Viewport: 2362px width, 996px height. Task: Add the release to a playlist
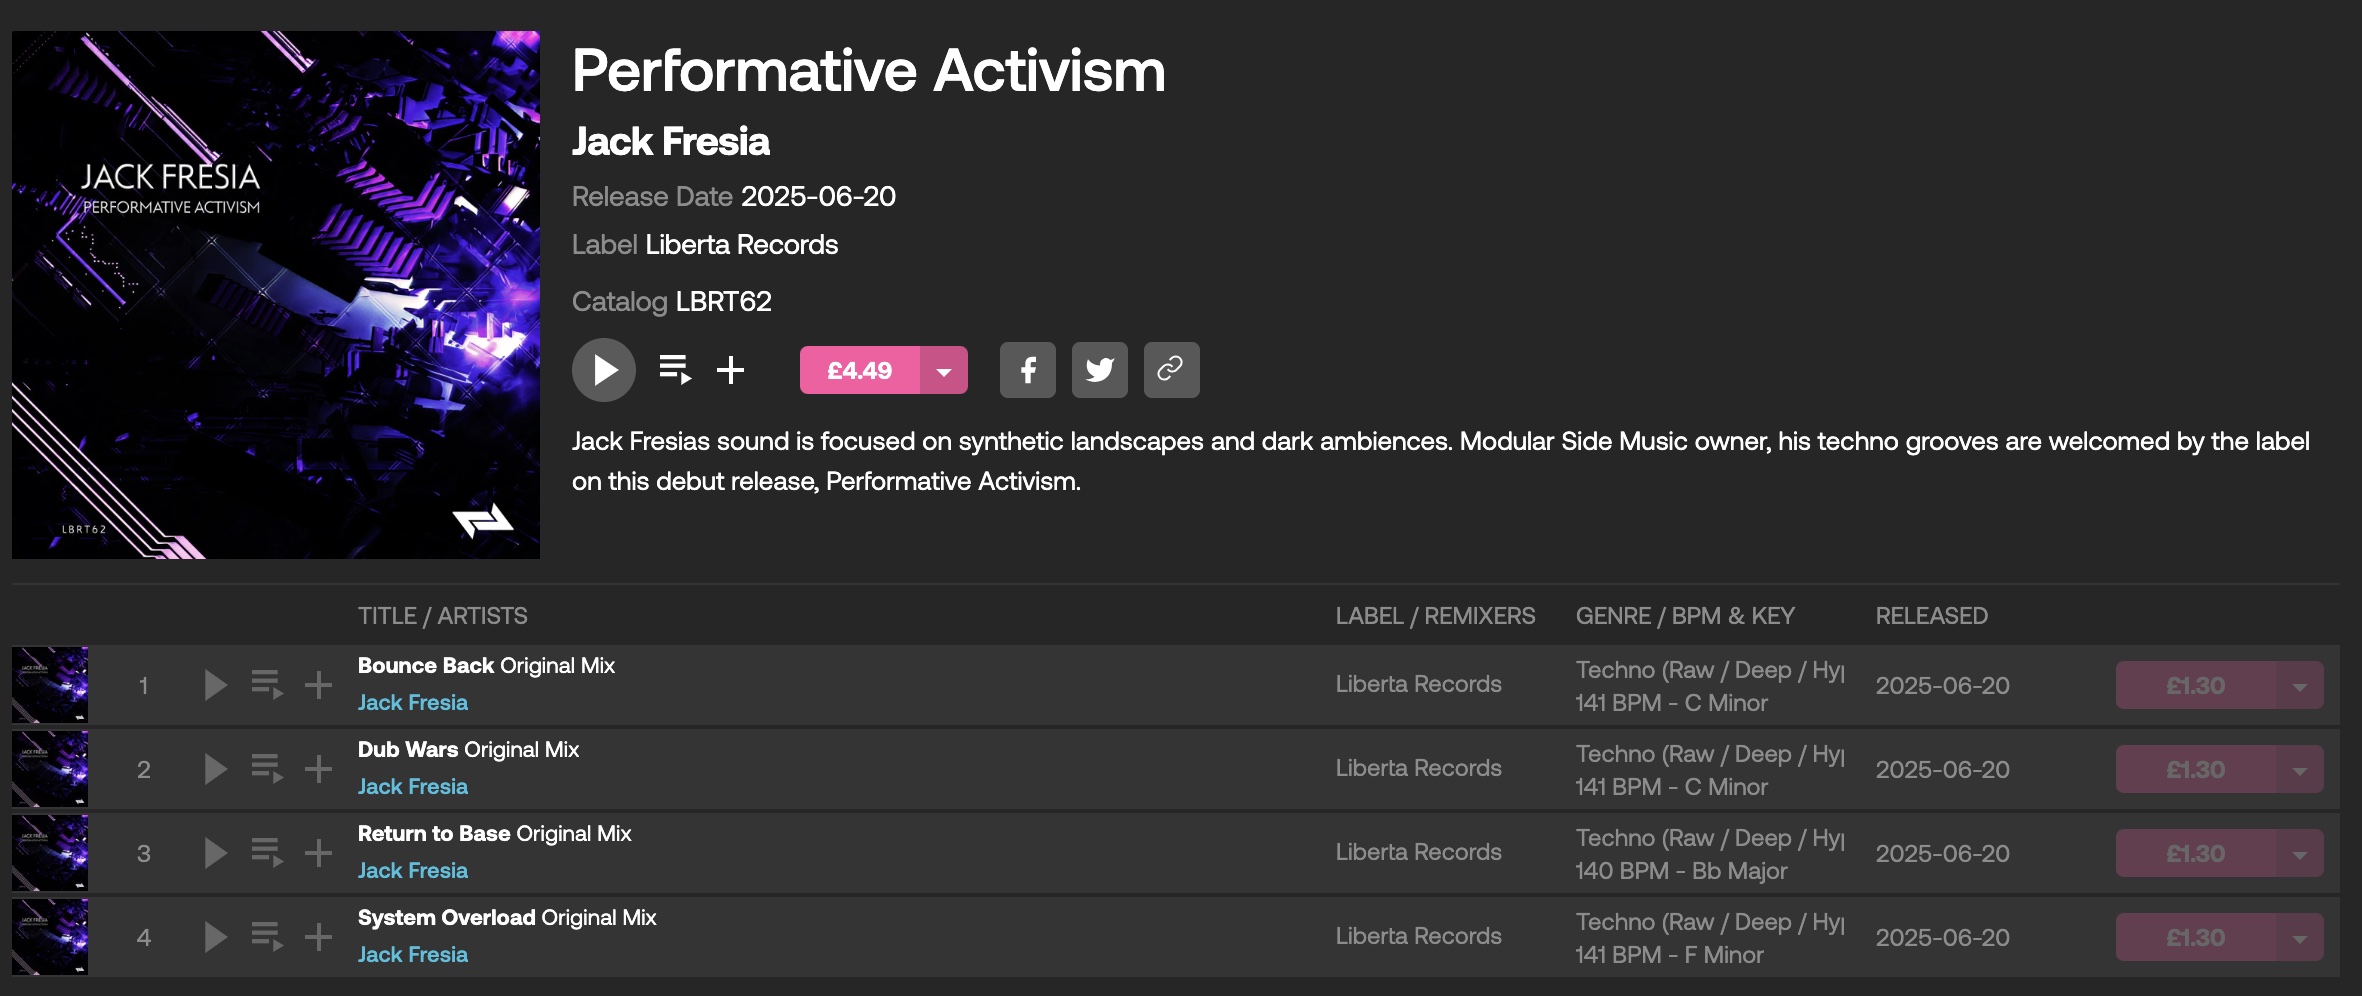tap(731, 370)
